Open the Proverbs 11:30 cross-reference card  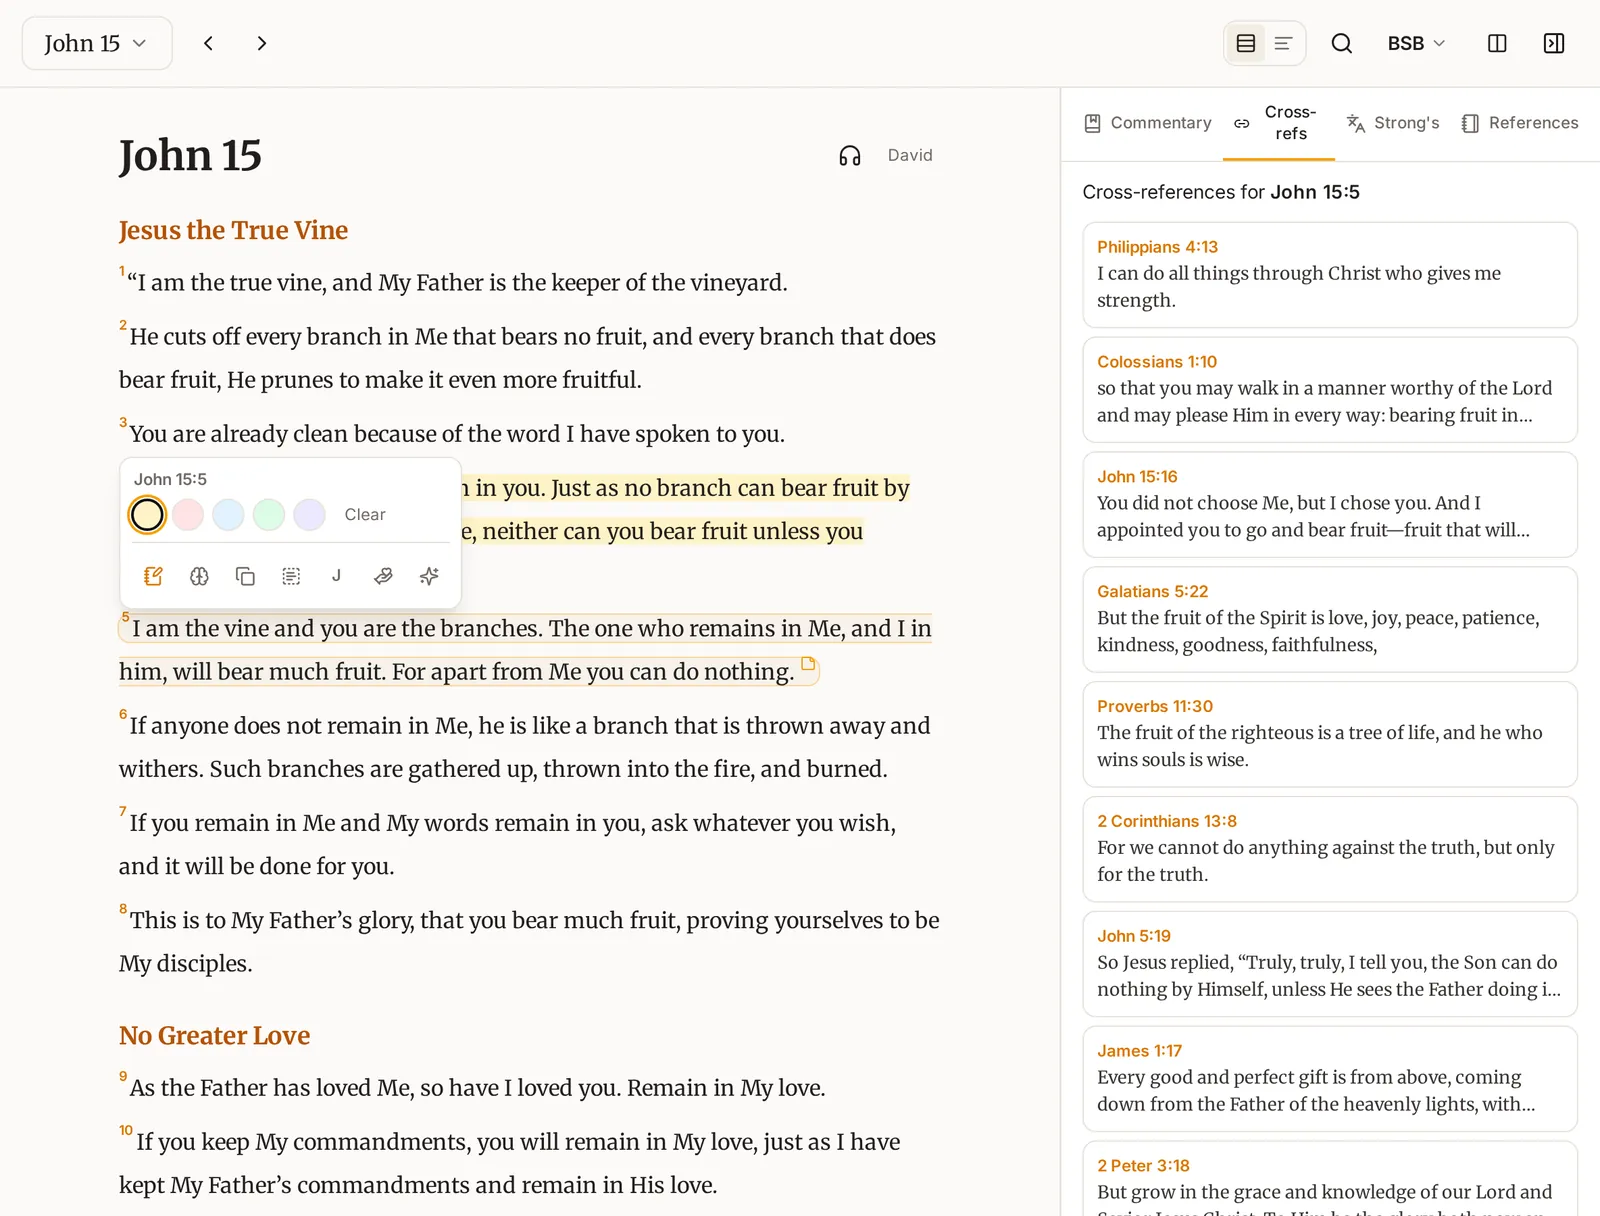tap(1330, 734)
